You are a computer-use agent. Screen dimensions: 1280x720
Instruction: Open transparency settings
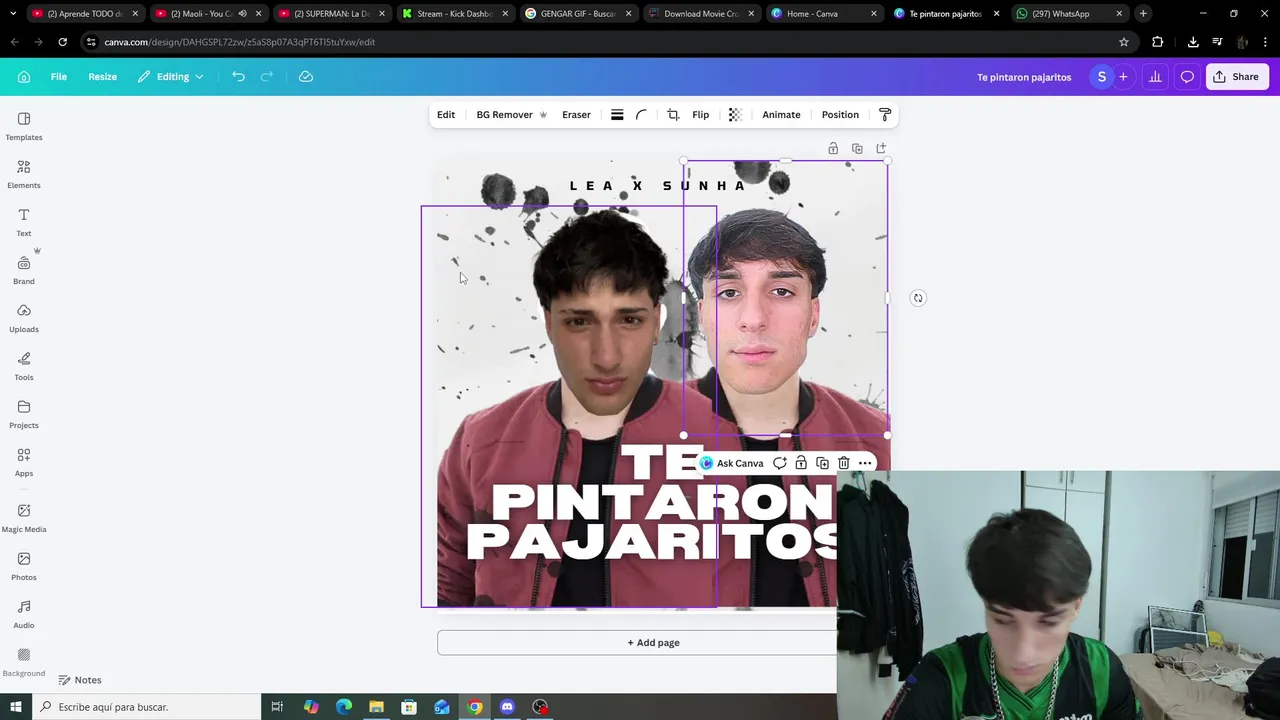(x=735, y=115)
